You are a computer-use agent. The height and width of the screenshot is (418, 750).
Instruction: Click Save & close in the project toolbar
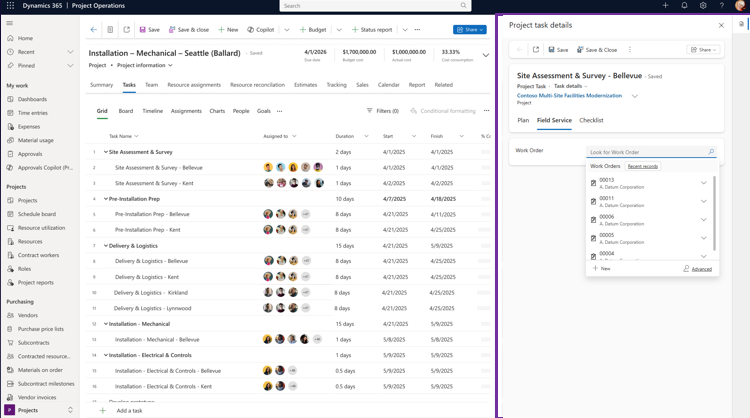point(189,30)
